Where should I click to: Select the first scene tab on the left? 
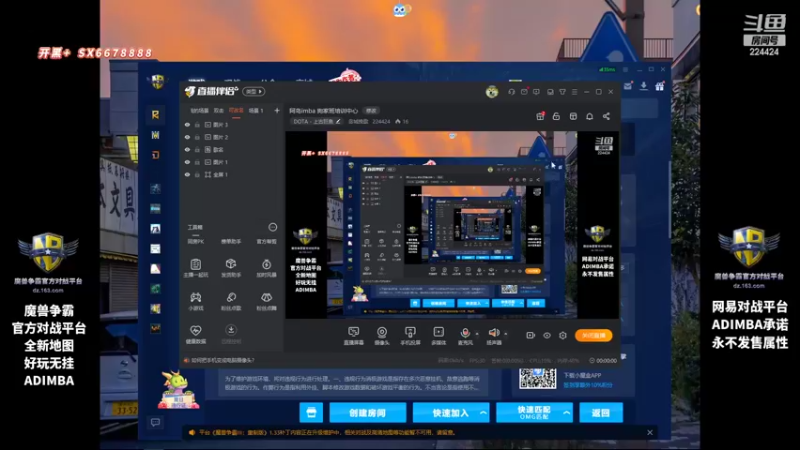[199, 111]
